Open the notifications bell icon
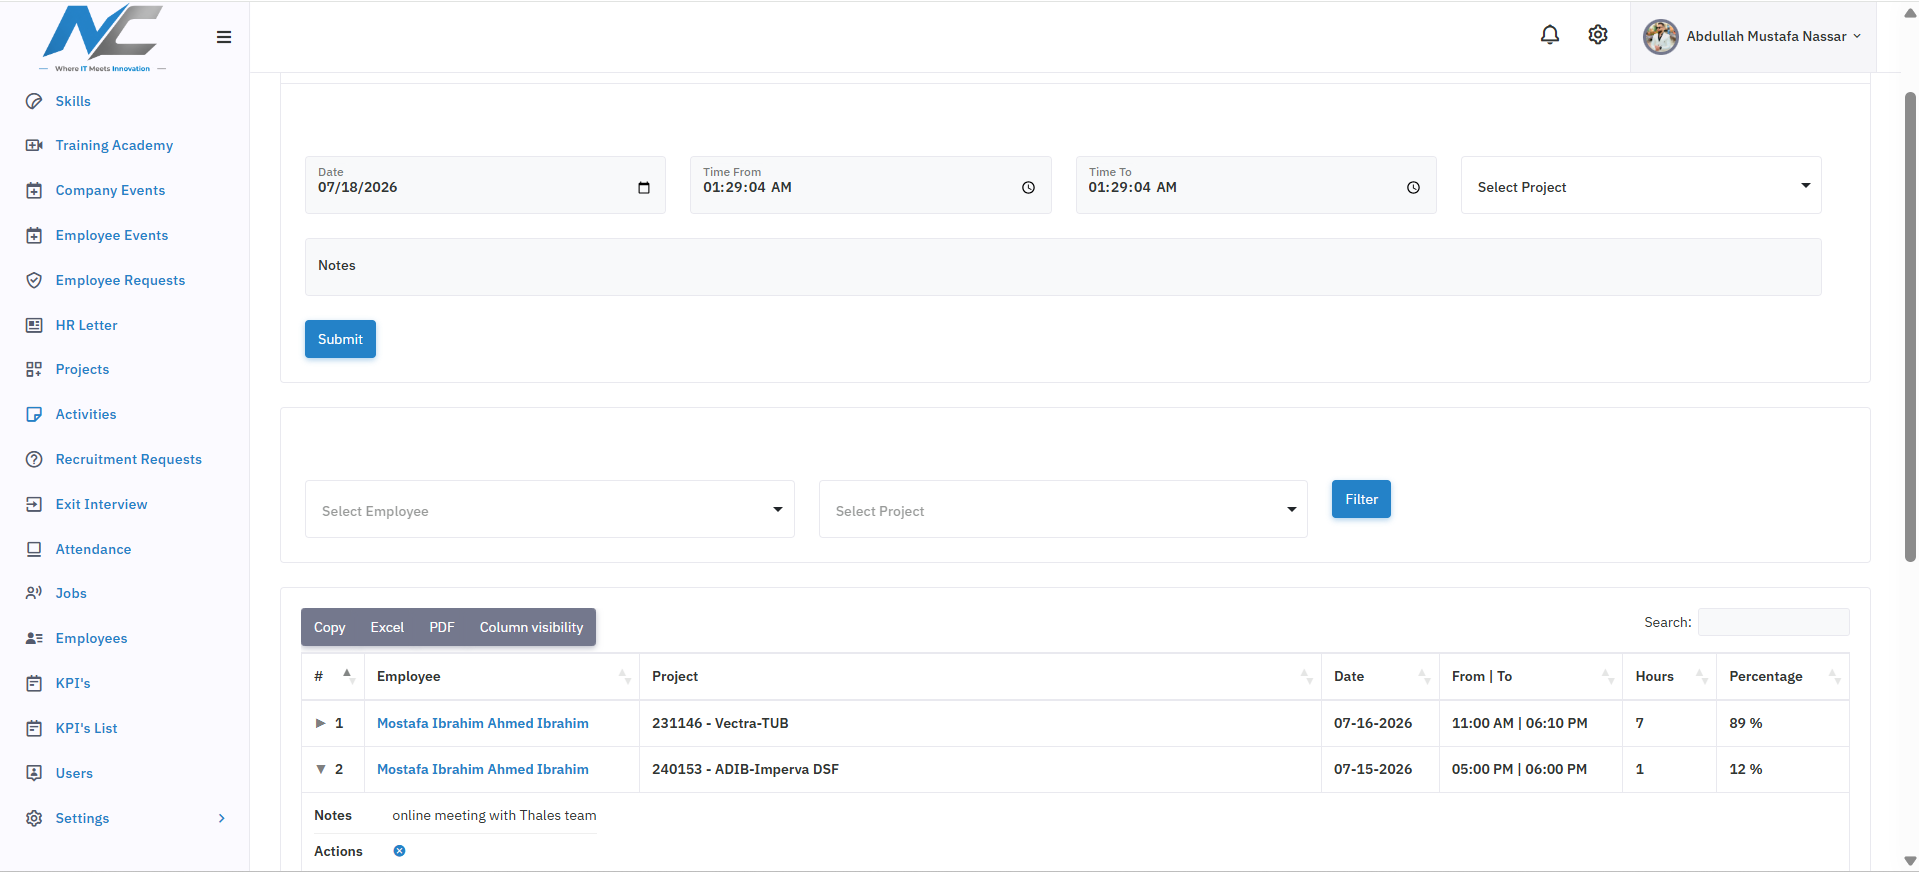The width and height of the screenshot is (1919, 872). (x=1549, y=35)
